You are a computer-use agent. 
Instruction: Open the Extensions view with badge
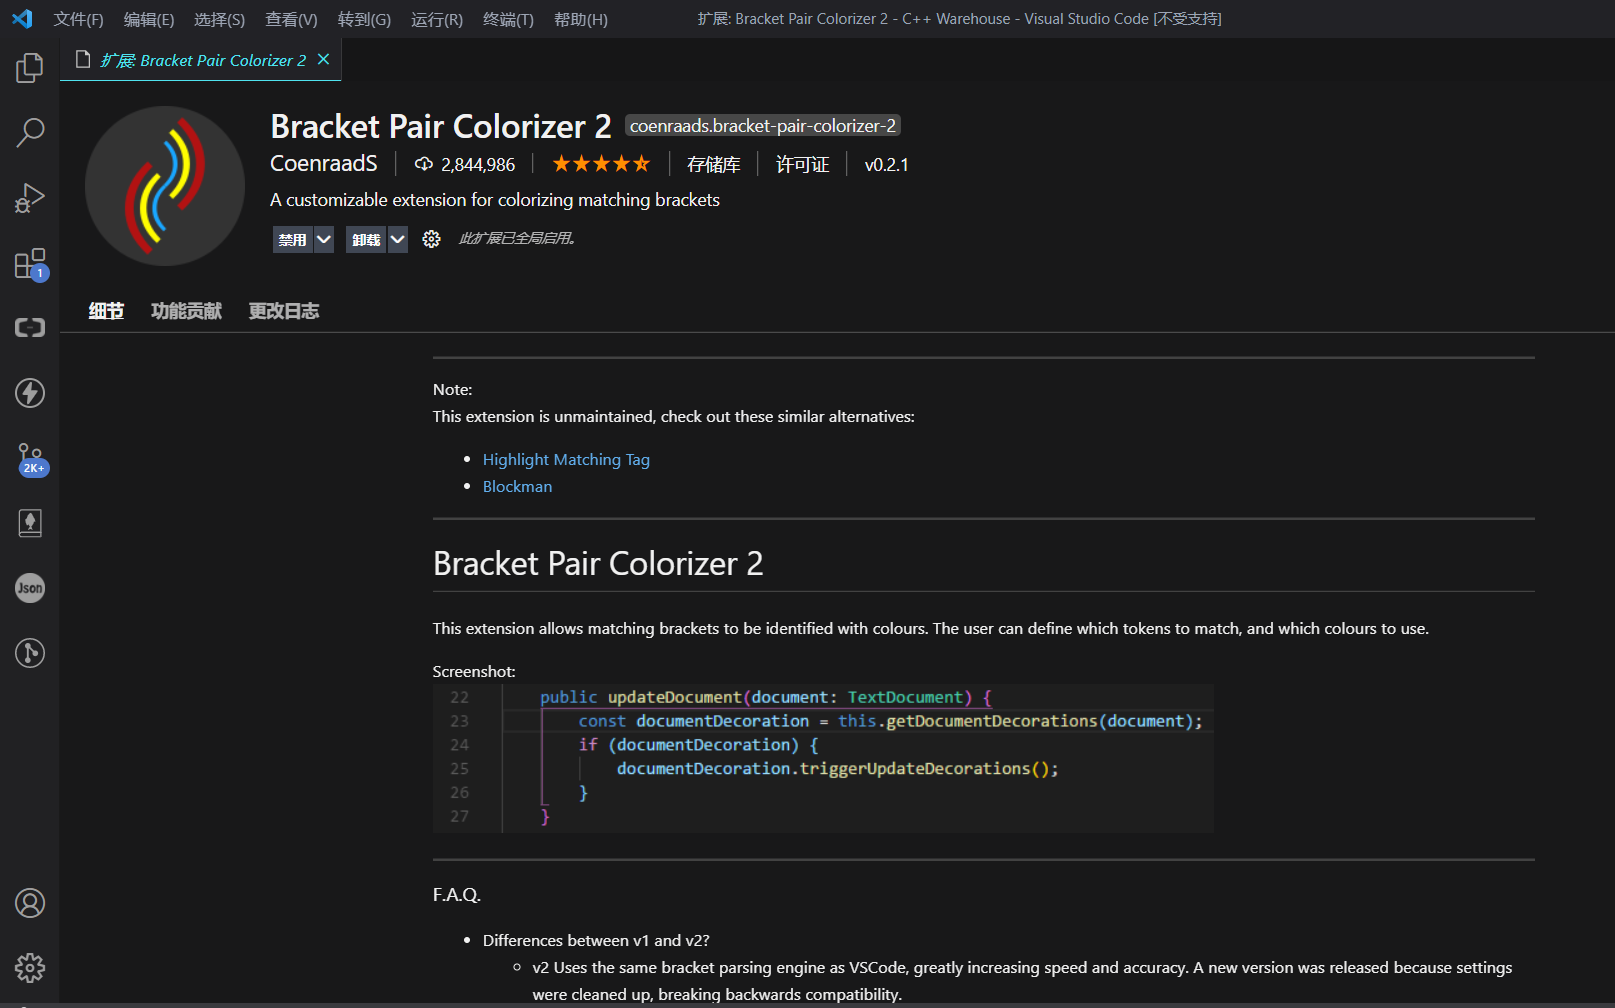[x=30, y=264]
